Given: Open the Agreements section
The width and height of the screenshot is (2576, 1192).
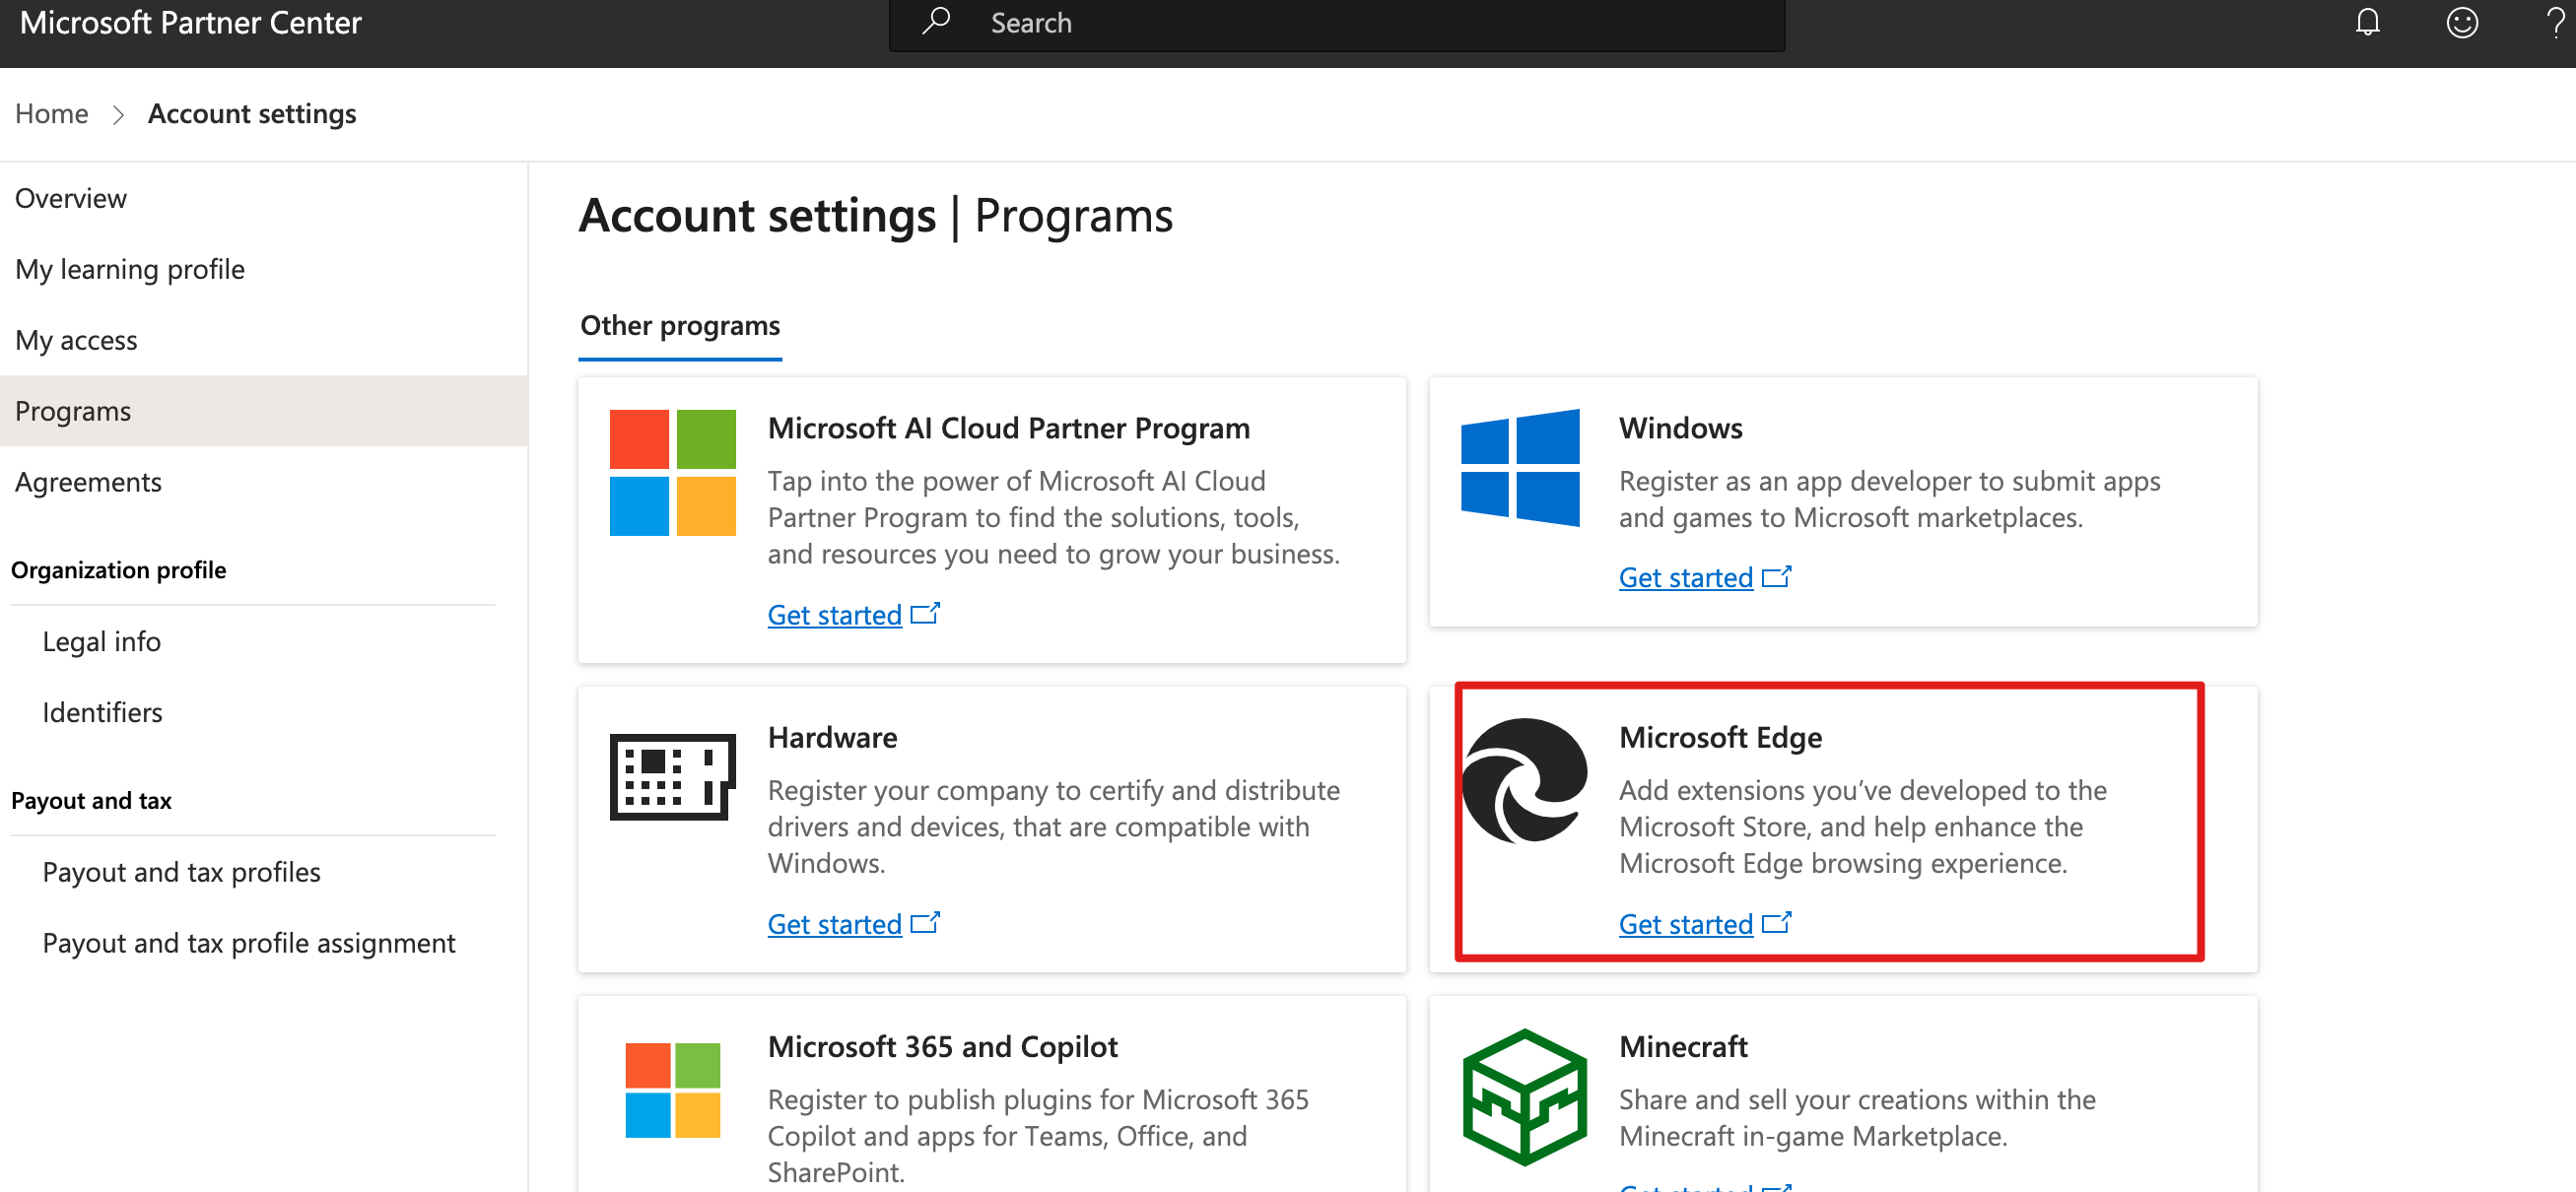Looking at the screenshot, I should 88,481.
